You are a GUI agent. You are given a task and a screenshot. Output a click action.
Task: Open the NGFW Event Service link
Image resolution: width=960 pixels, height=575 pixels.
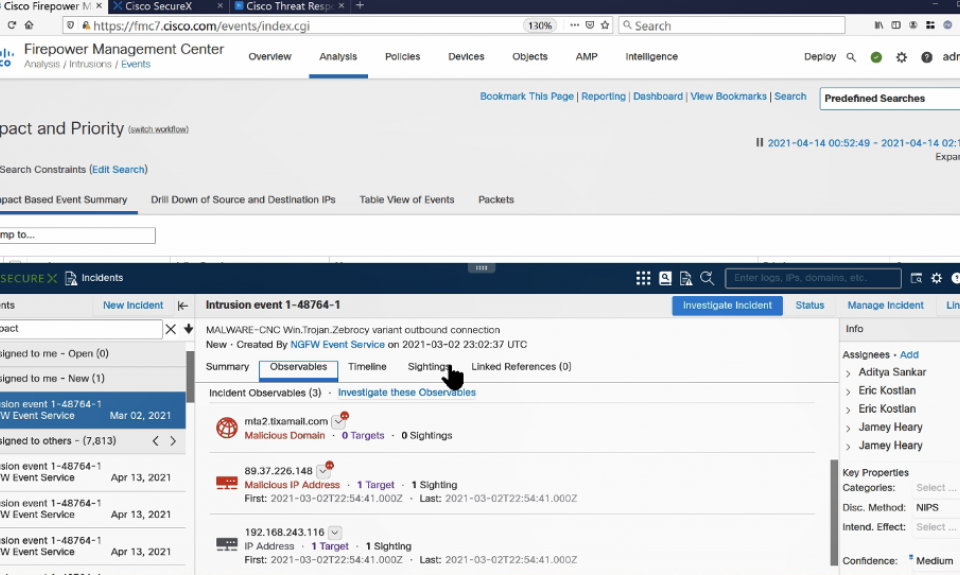tap(337, 345)
